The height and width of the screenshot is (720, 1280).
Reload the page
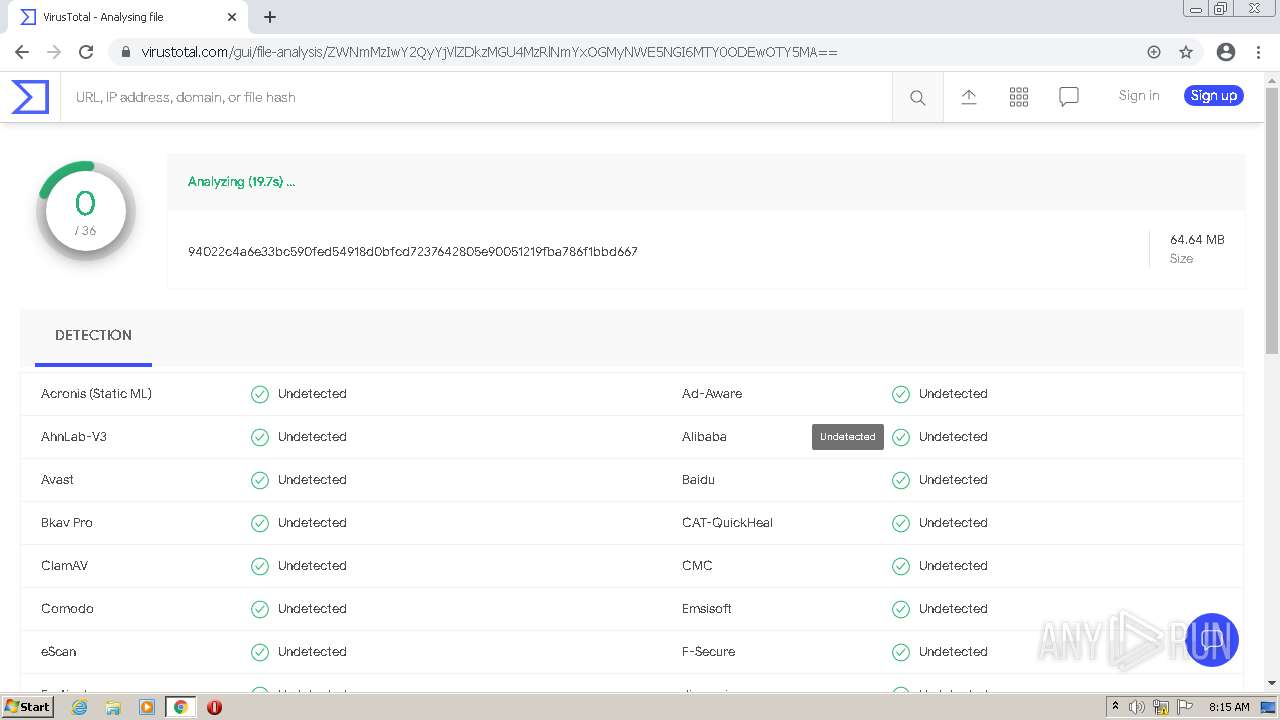(86, 52)
